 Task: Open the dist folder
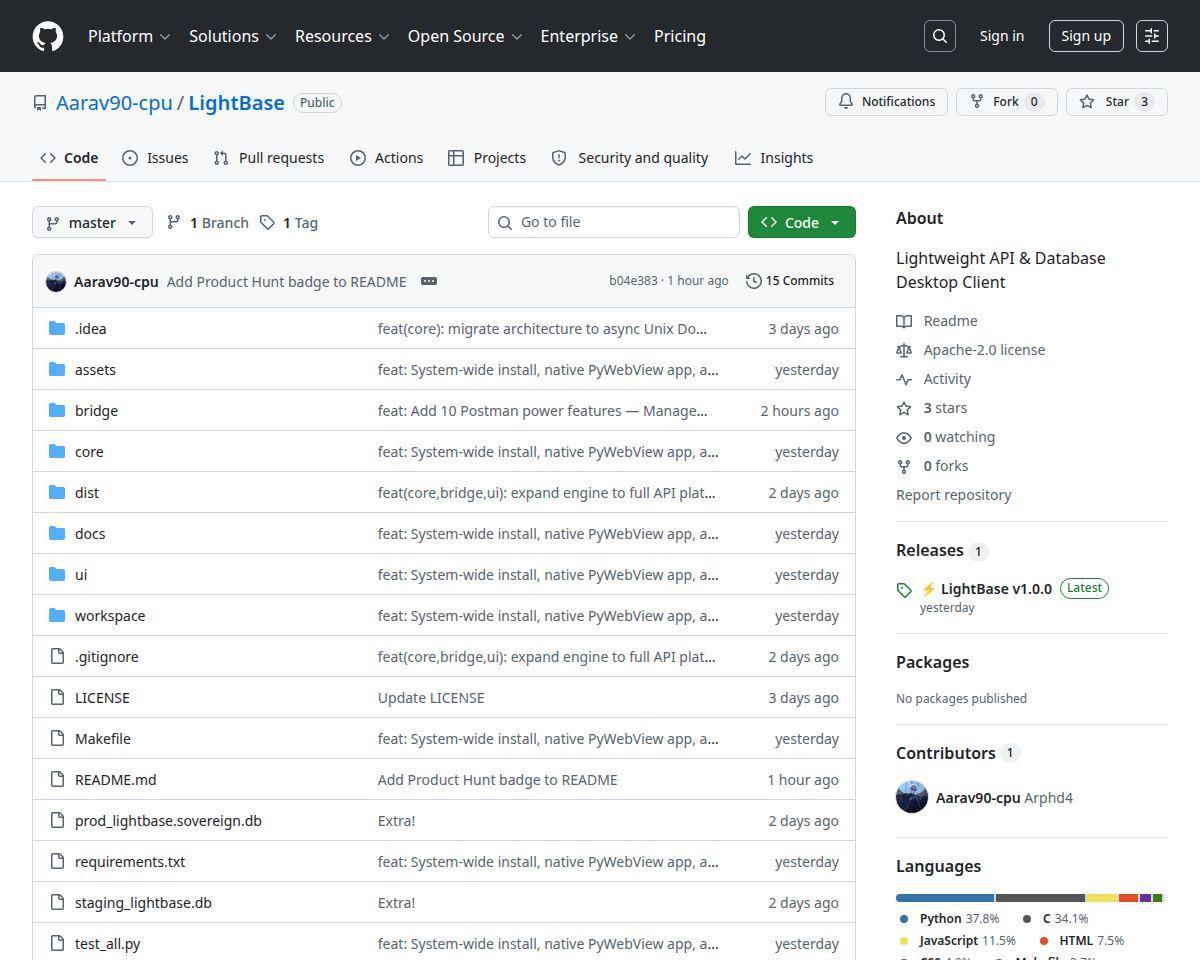(87, 493)
